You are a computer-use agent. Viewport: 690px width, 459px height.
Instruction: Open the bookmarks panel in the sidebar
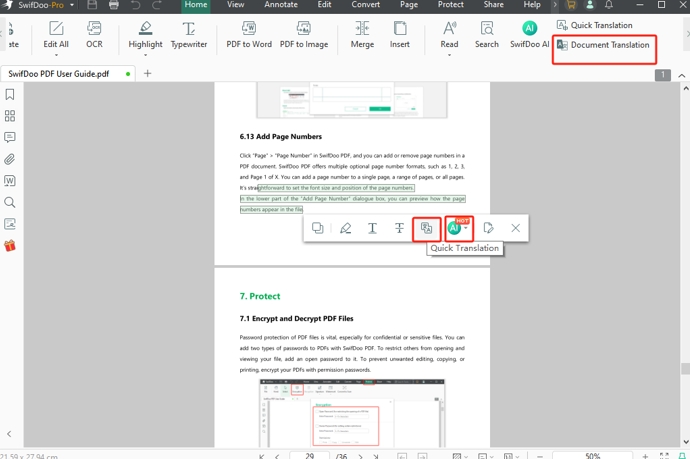click(10, 94)
